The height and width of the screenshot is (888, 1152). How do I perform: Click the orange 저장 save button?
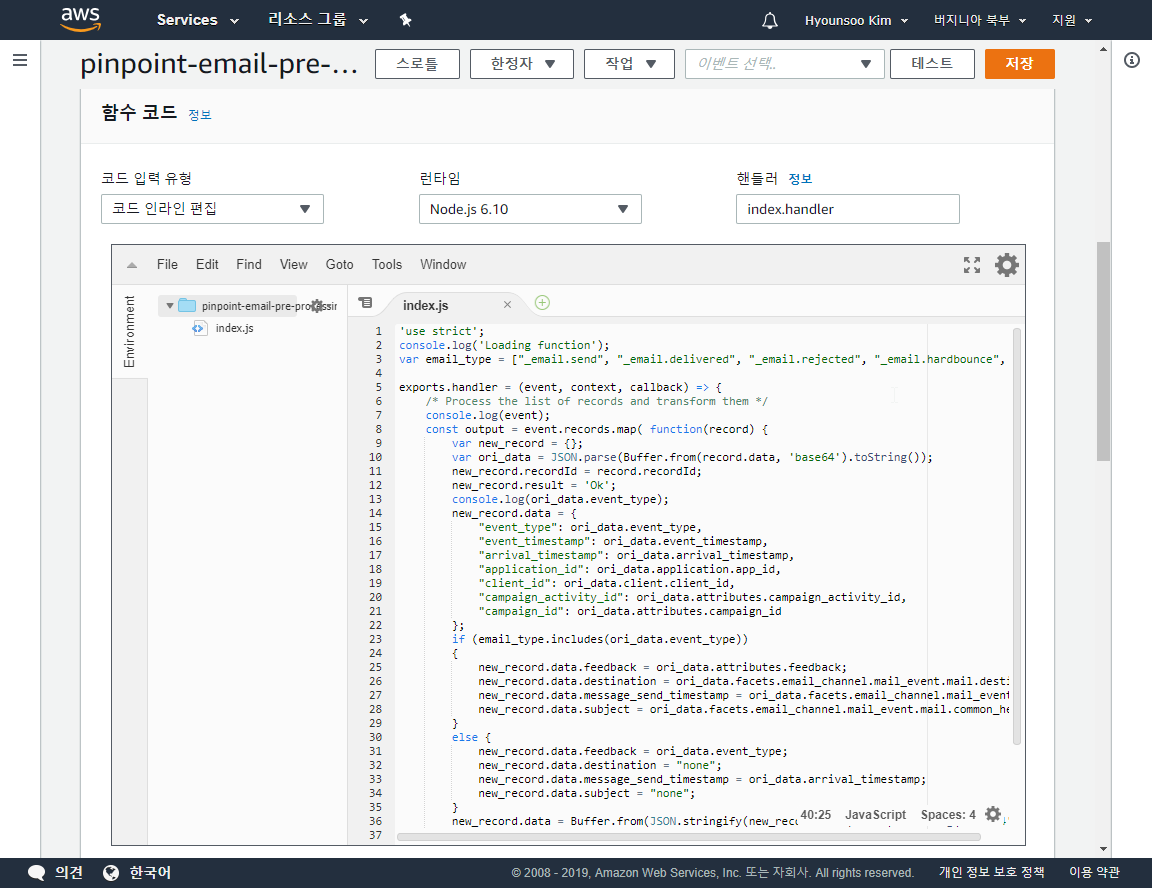pos(1020,64)
